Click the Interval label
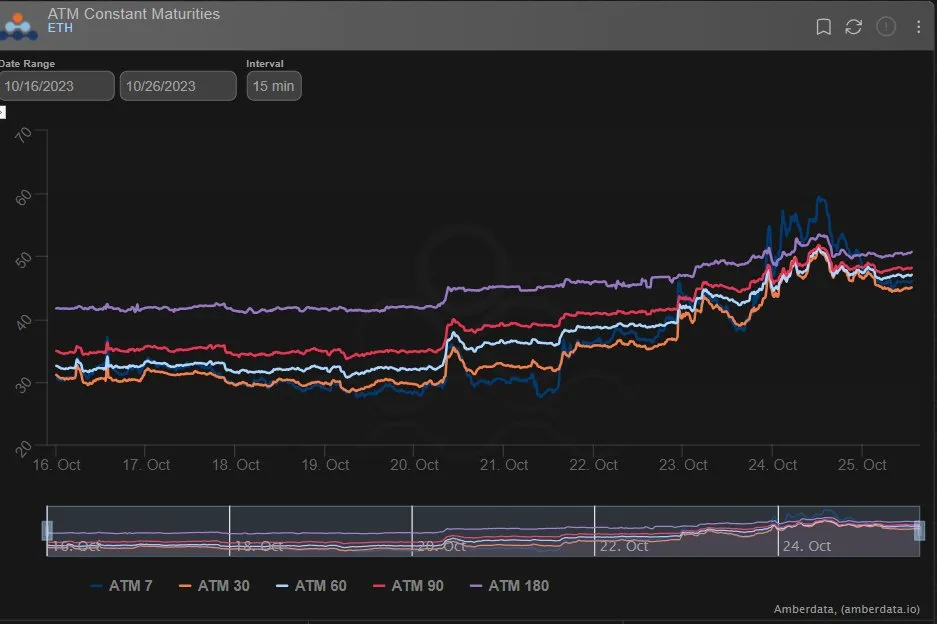937x624 pixels. [265, 63]
